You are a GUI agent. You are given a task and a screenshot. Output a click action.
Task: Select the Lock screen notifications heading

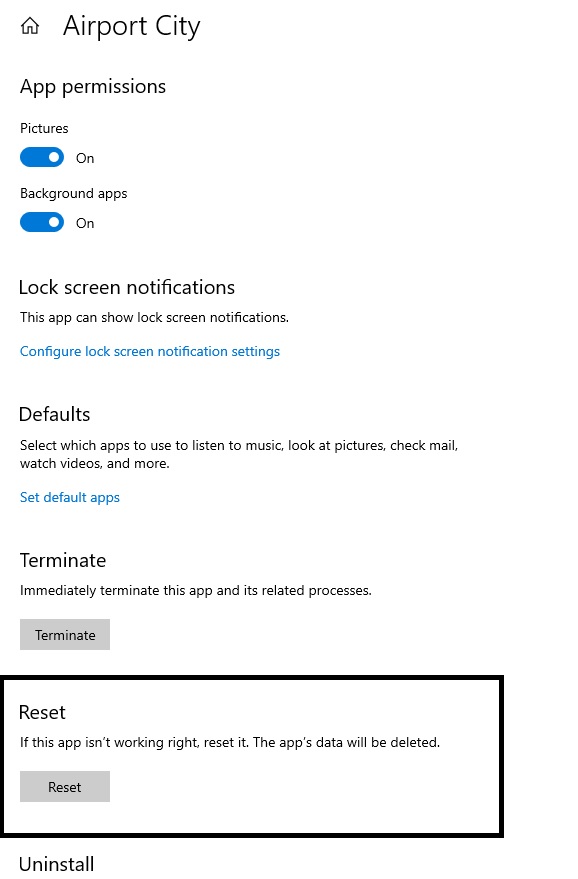(x=127, y=287)
